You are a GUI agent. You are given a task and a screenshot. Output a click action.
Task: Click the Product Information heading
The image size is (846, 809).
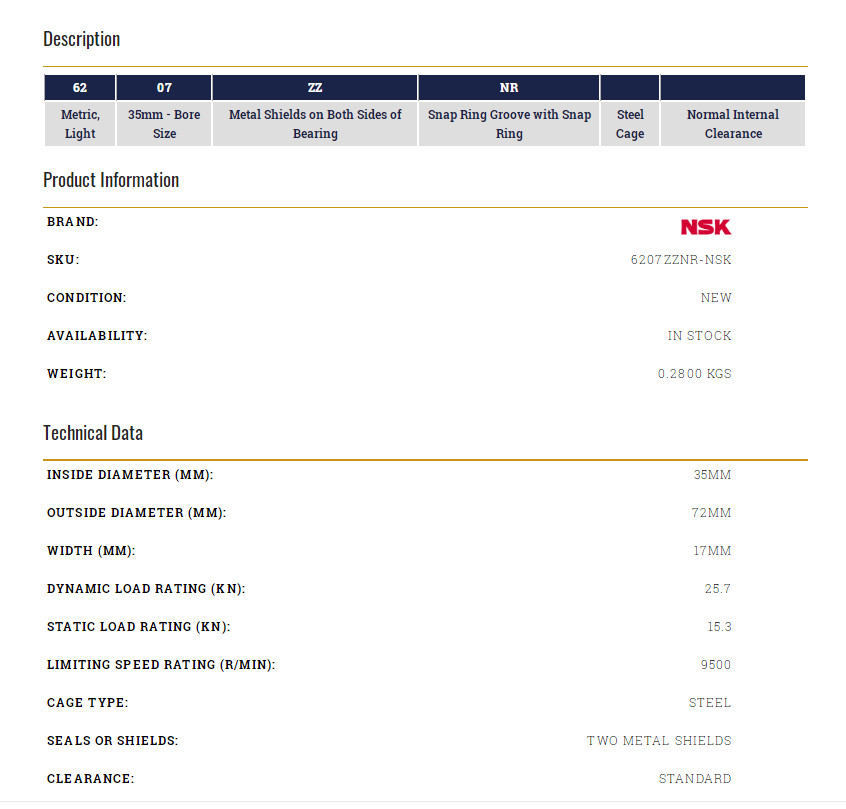111,180
